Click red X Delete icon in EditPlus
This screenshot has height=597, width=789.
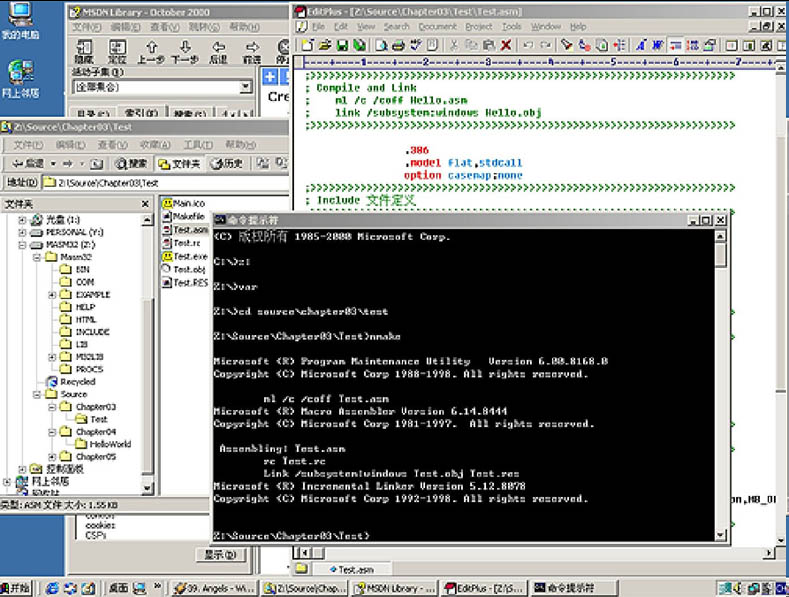click(506, 45)
